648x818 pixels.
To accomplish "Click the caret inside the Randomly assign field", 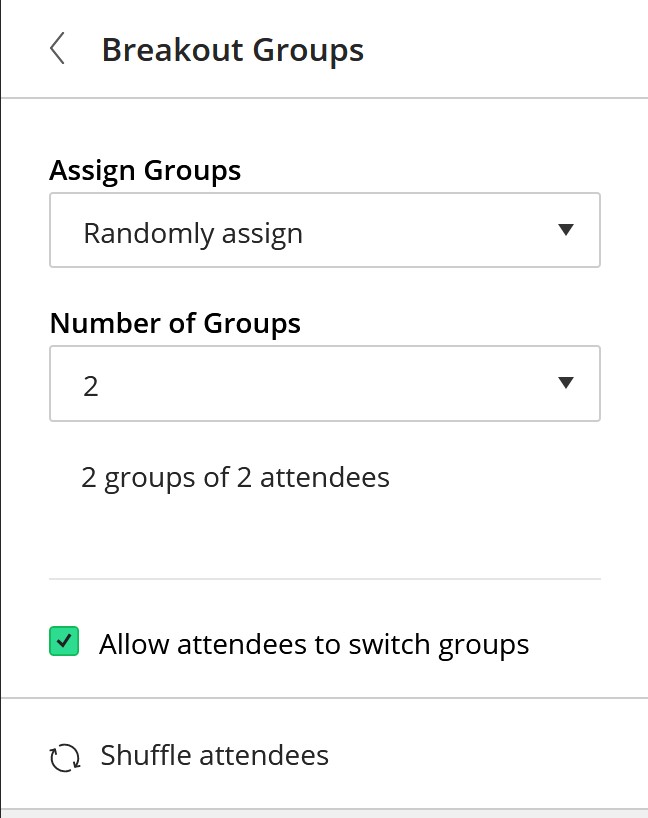I will [x=567, y=230].
